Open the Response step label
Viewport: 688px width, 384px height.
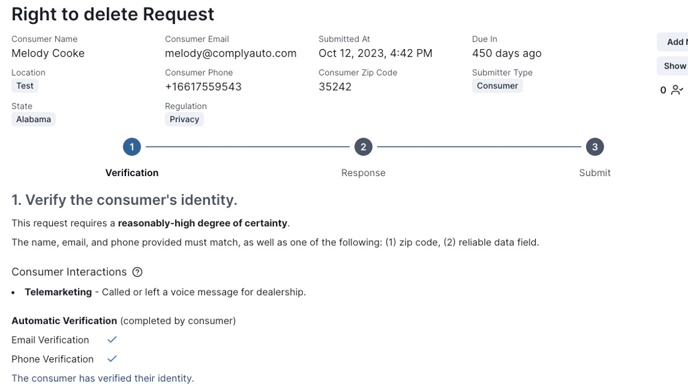tap(363, 173)
